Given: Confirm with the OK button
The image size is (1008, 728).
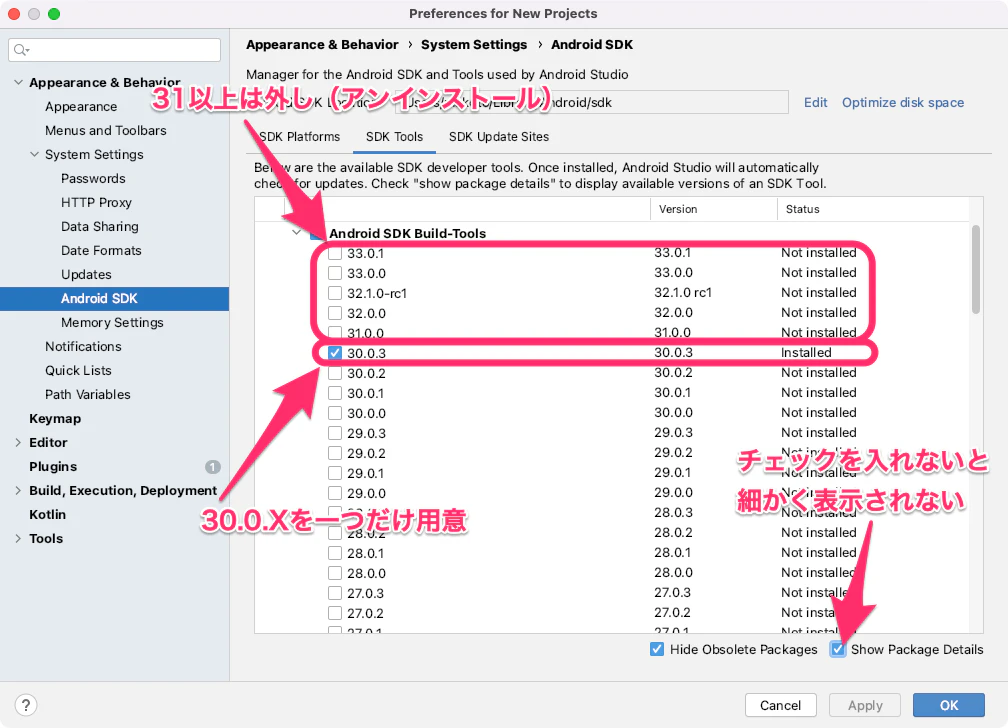Looking at the screenshot, I should click(949, 705).
